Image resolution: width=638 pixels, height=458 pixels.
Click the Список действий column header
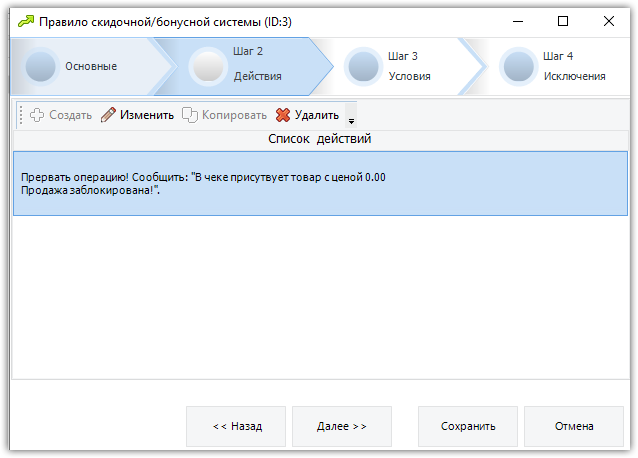(x=320, y=139)
